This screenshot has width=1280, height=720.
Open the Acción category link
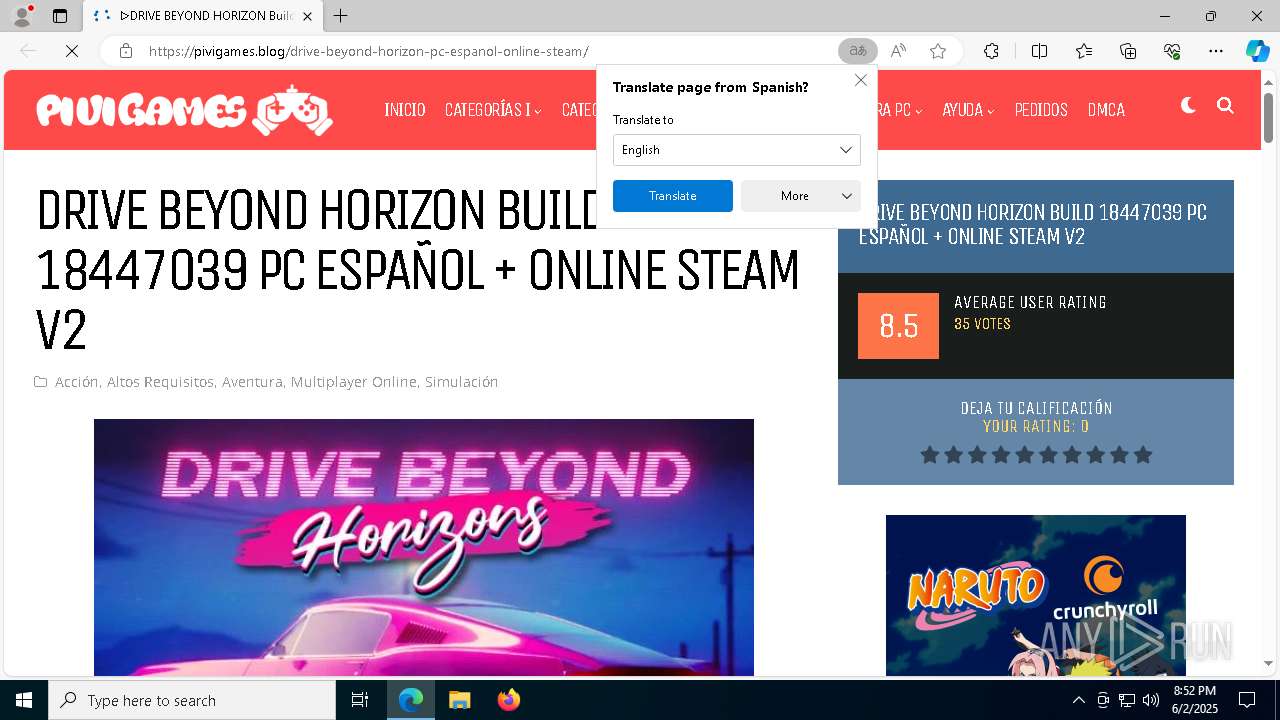[76, 382]
